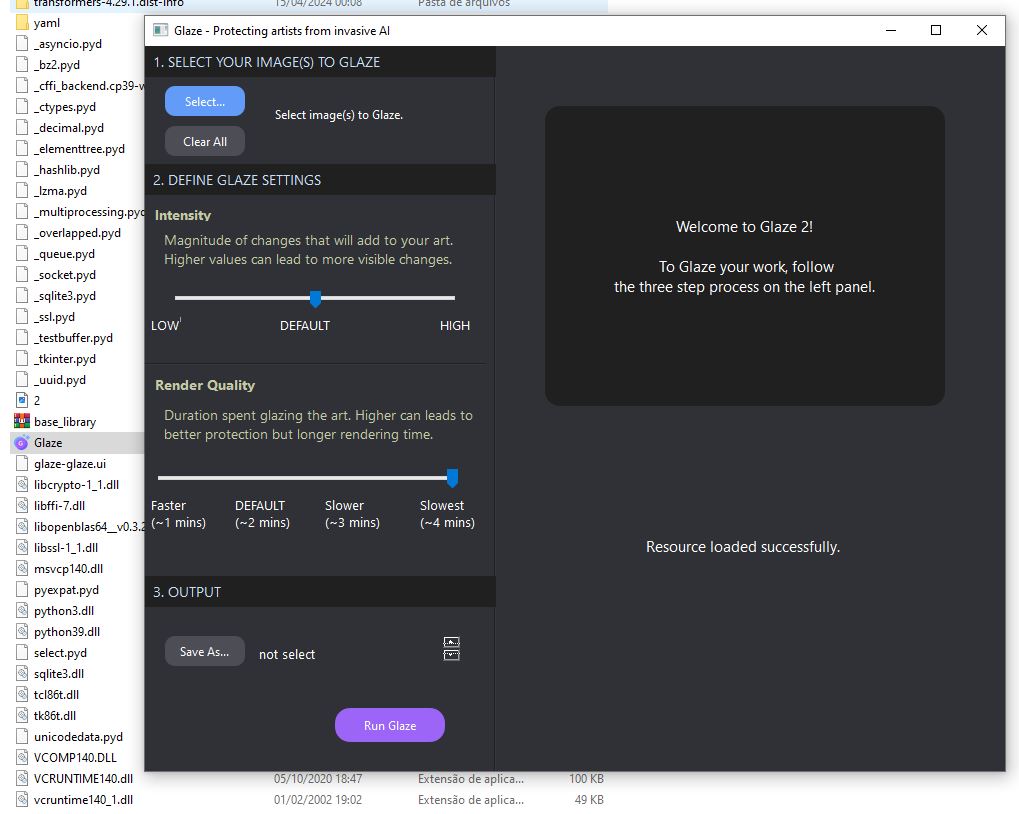1019x814 pixels.
Task: Click the VCOMP140.DLL file icon
Action: (x=21, y=757)
